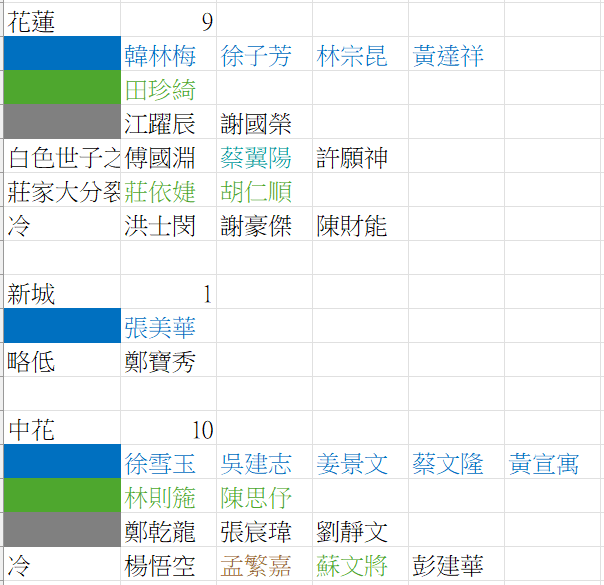Select the name 張宸瑋
Screen dimensions: 604x585
(x=256, y=531)
